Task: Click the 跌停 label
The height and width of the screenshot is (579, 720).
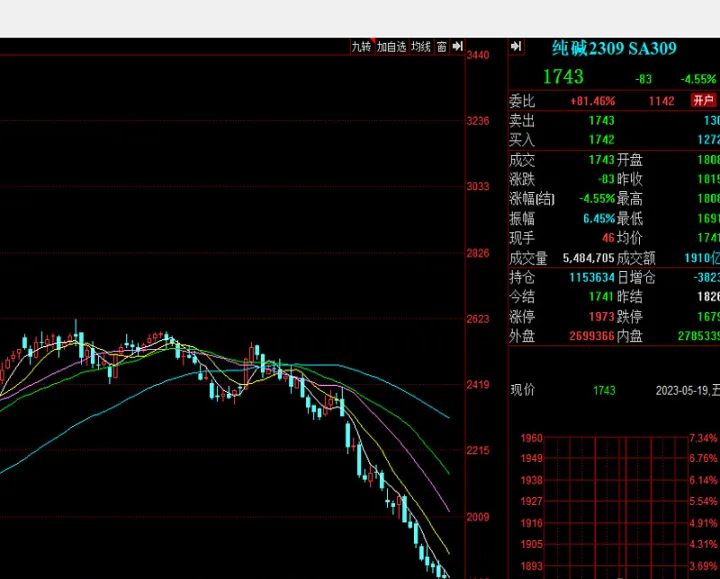Action: (630, 317)
